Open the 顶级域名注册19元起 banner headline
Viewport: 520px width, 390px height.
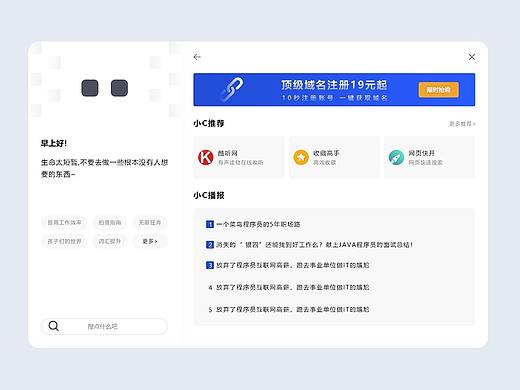(x=334, y=85)
